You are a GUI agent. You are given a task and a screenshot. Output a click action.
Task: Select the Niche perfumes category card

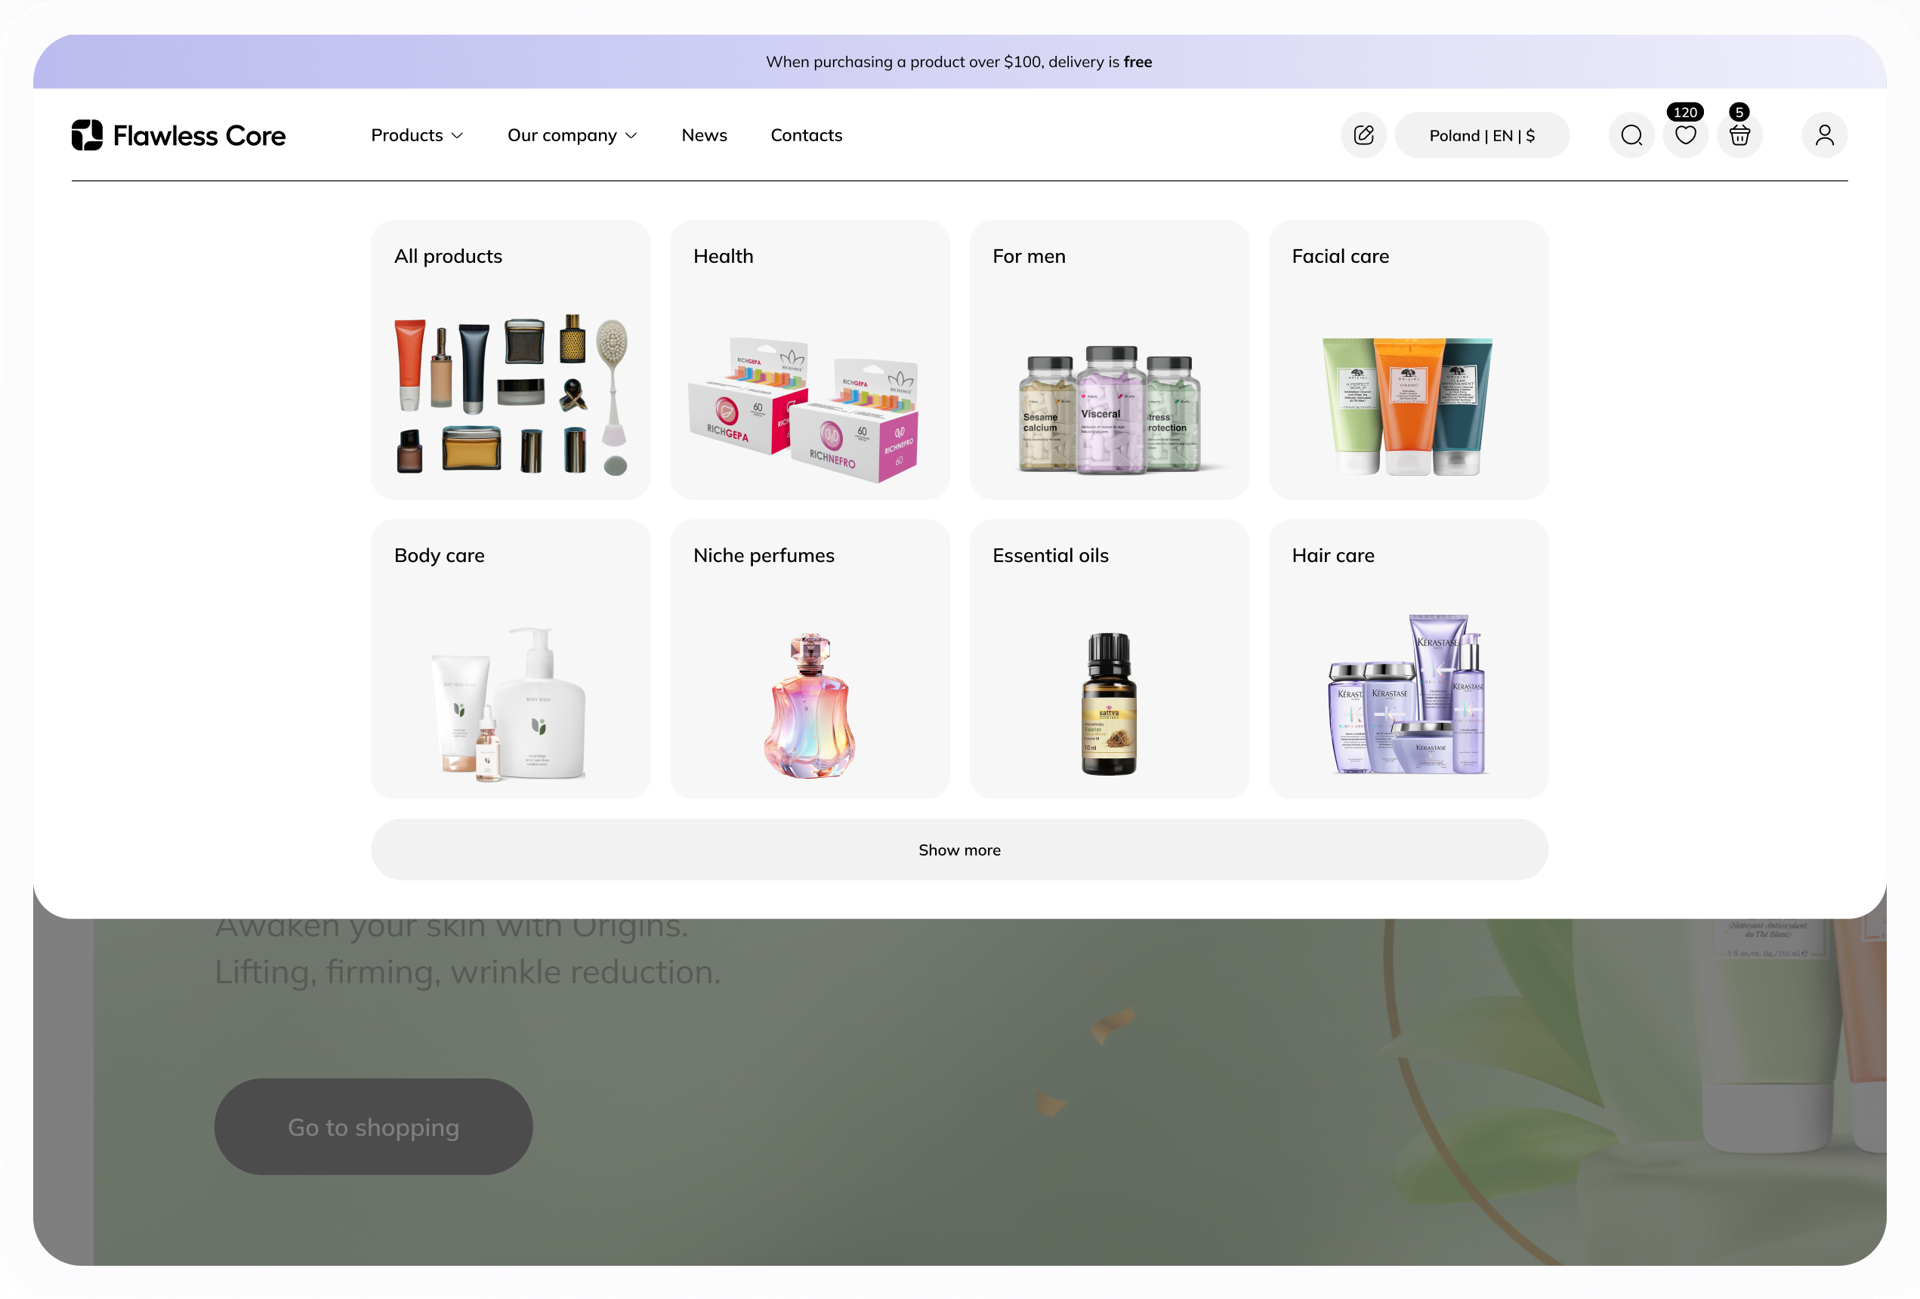click(x=809, y=659)
